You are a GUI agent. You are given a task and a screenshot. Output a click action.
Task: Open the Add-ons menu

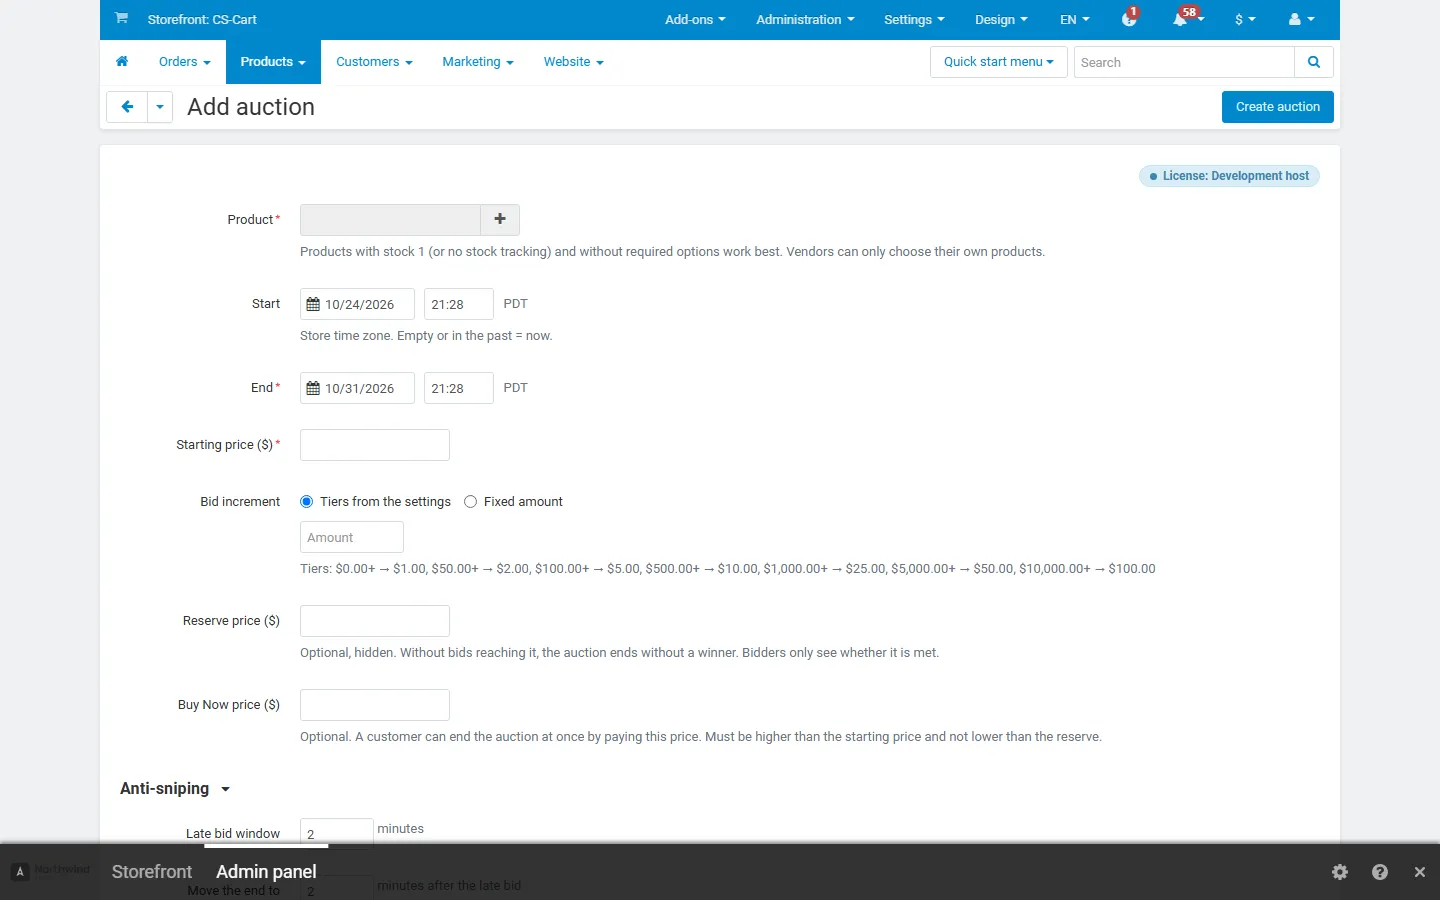pyautogui.click(x=695, y=19)
